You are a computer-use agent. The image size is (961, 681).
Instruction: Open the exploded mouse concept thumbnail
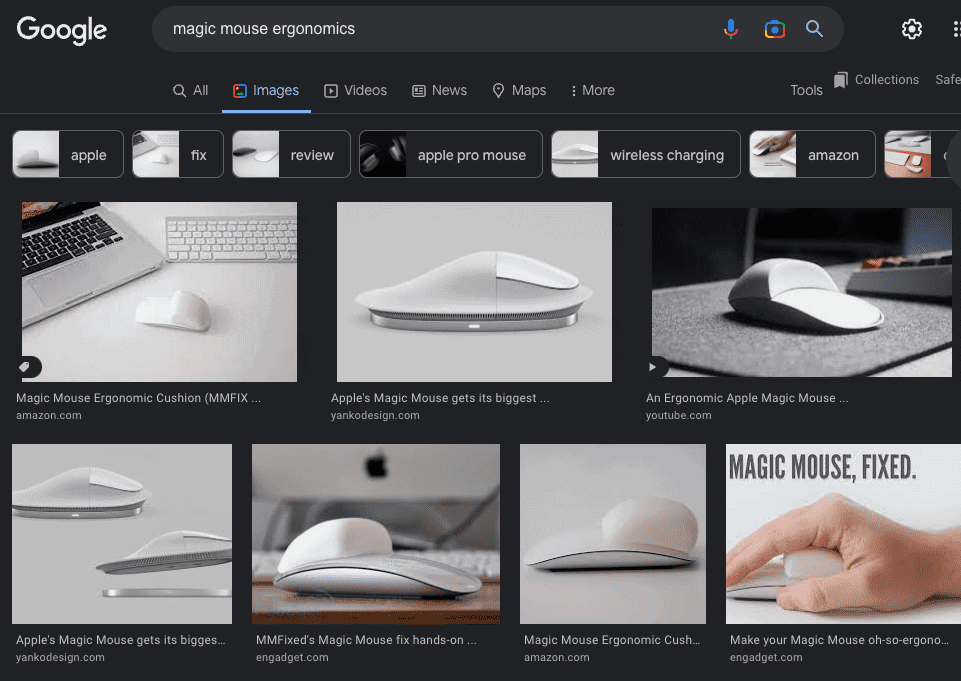(x=122, y=534)
